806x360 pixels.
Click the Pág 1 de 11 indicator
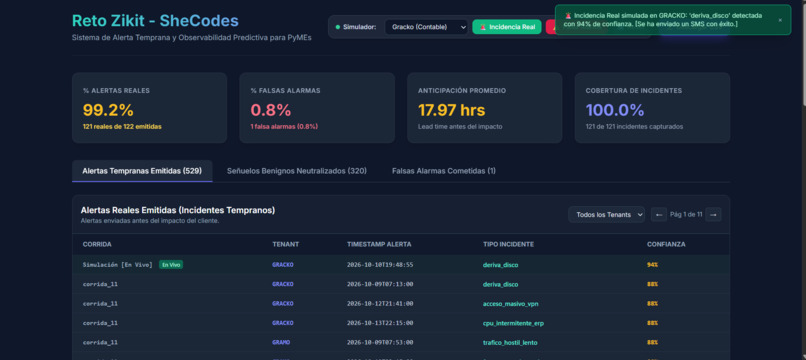(x=686, y=214)
